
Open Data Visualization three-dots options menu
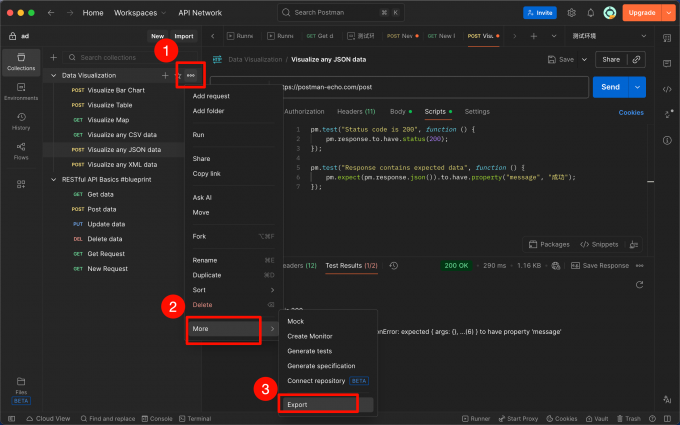(191, 75)
